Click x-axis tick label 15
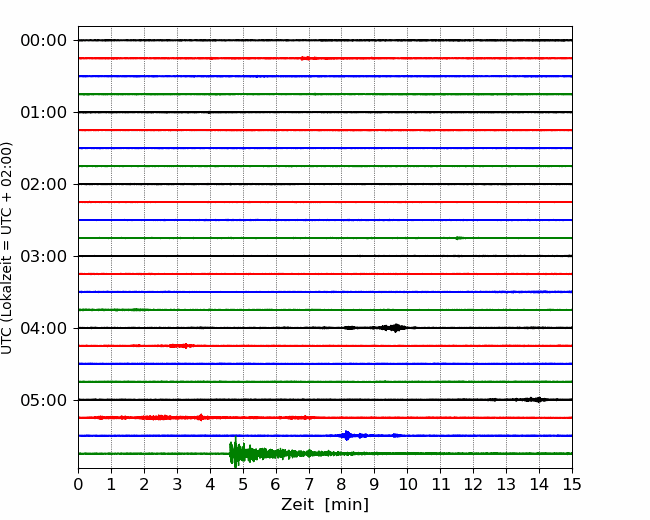 click(572, 484)
